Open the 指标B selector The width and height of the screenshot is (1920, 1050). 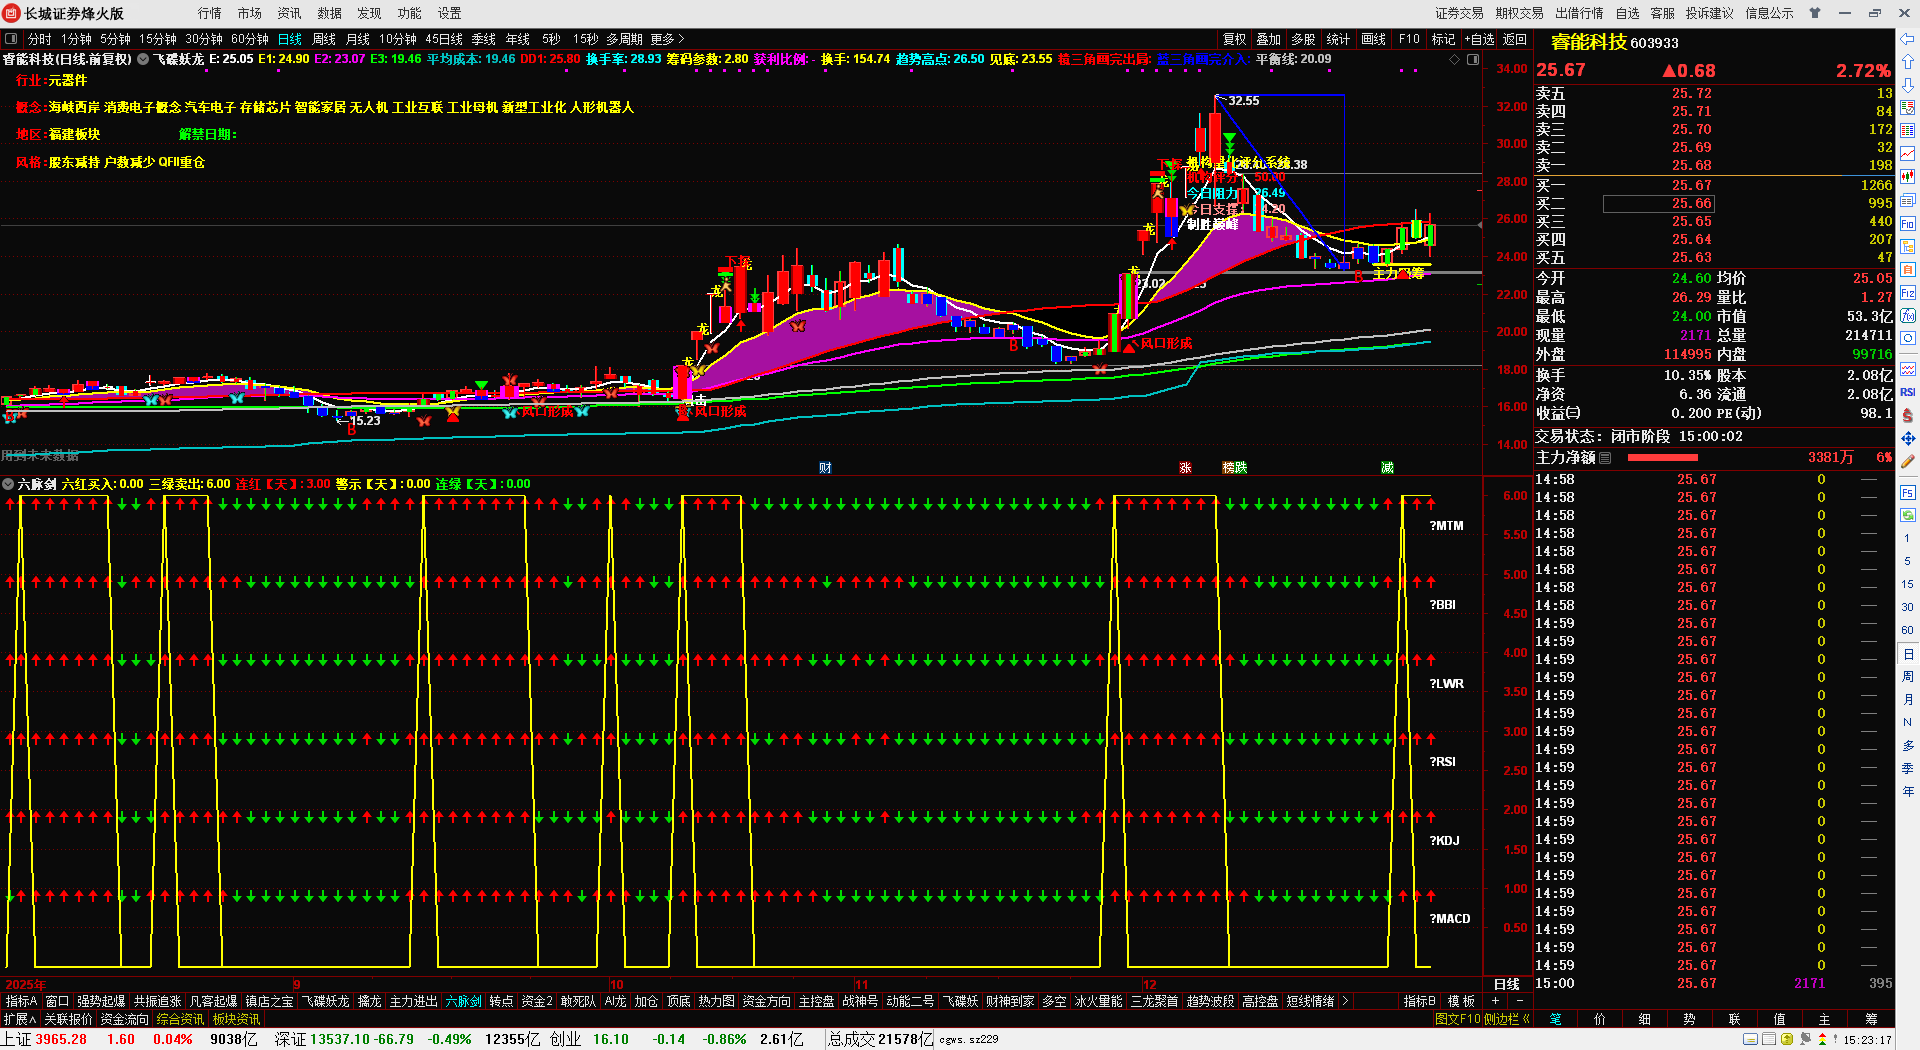pyautogui.click(x=1419, y=1001)
